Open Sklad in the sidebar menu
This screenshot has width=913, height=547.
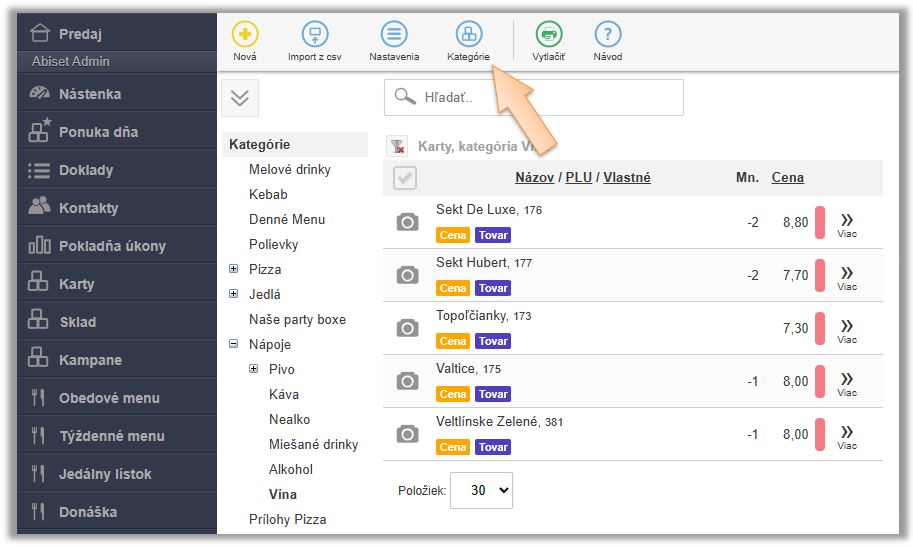tap(77, 322)
